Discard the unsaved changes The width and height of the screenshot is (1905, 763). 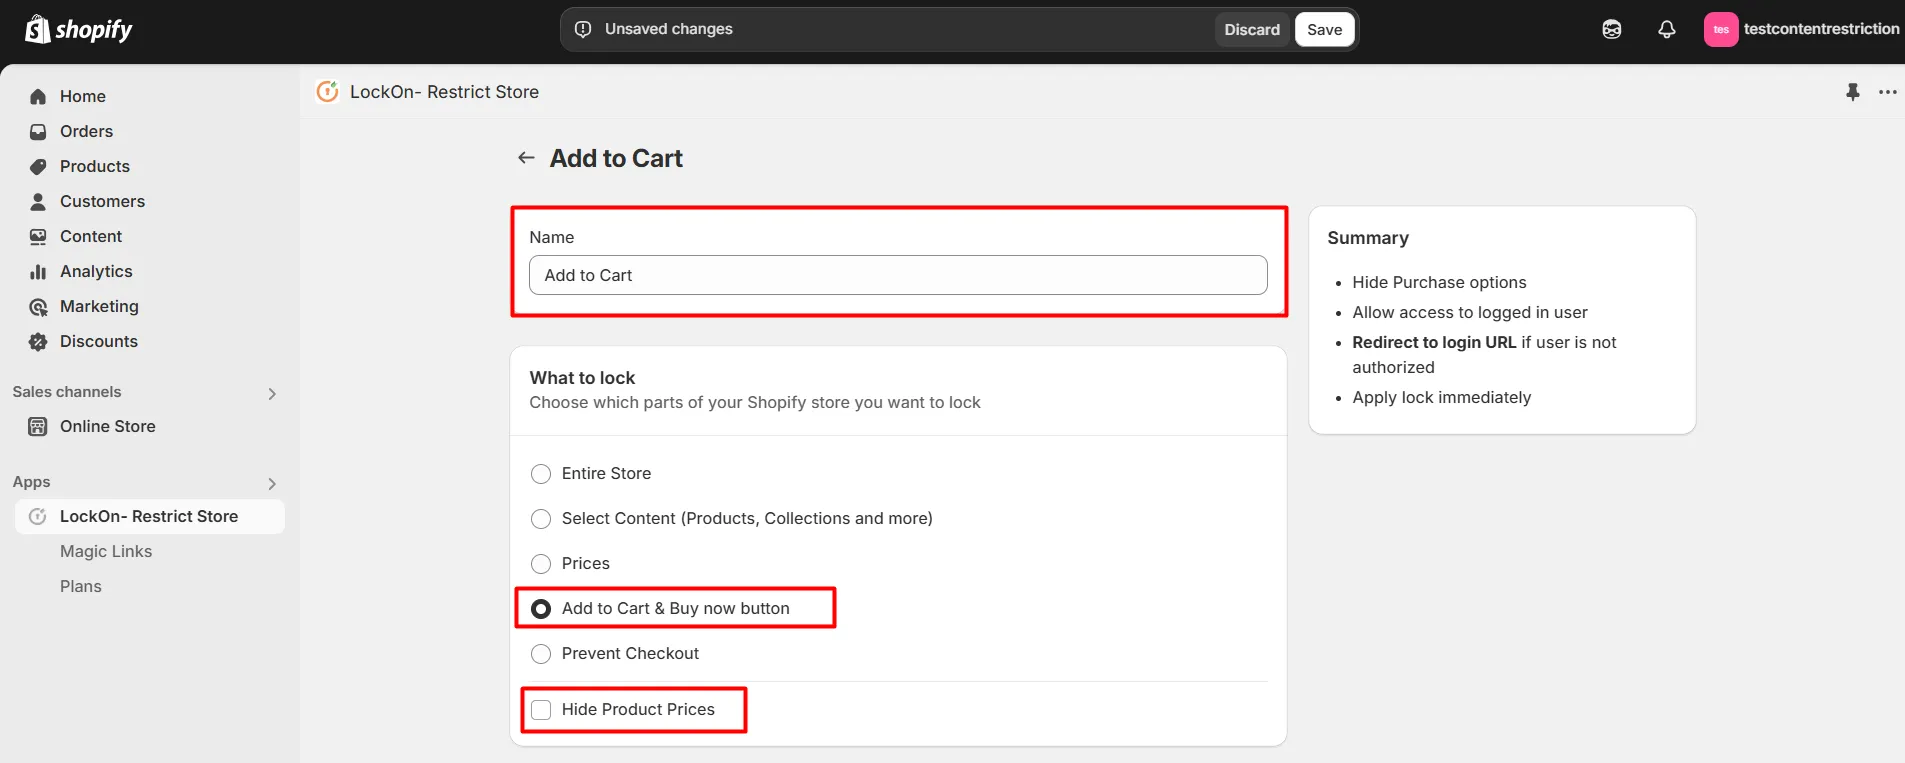pyautogui.click(x=1252, y=29)
